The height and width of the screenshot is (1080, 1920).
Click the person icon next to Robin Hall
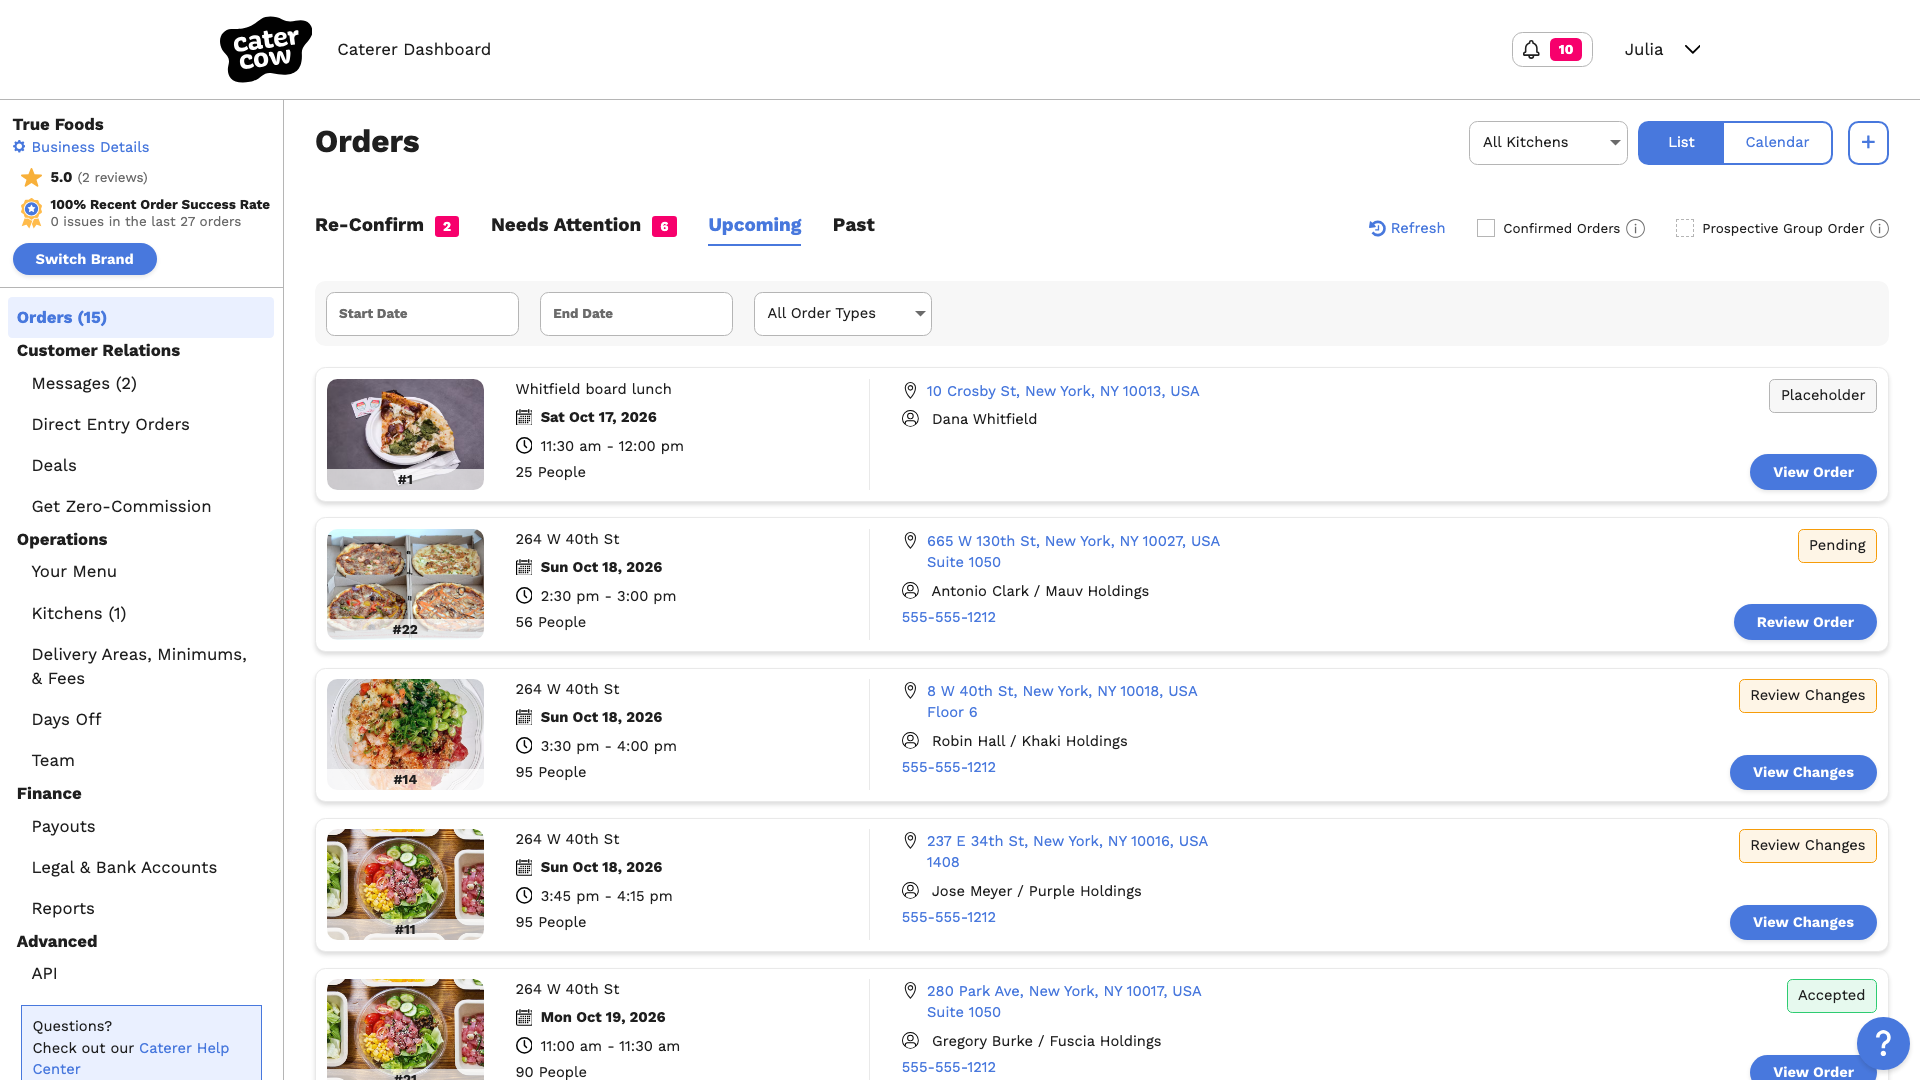[x=910, y=741]
